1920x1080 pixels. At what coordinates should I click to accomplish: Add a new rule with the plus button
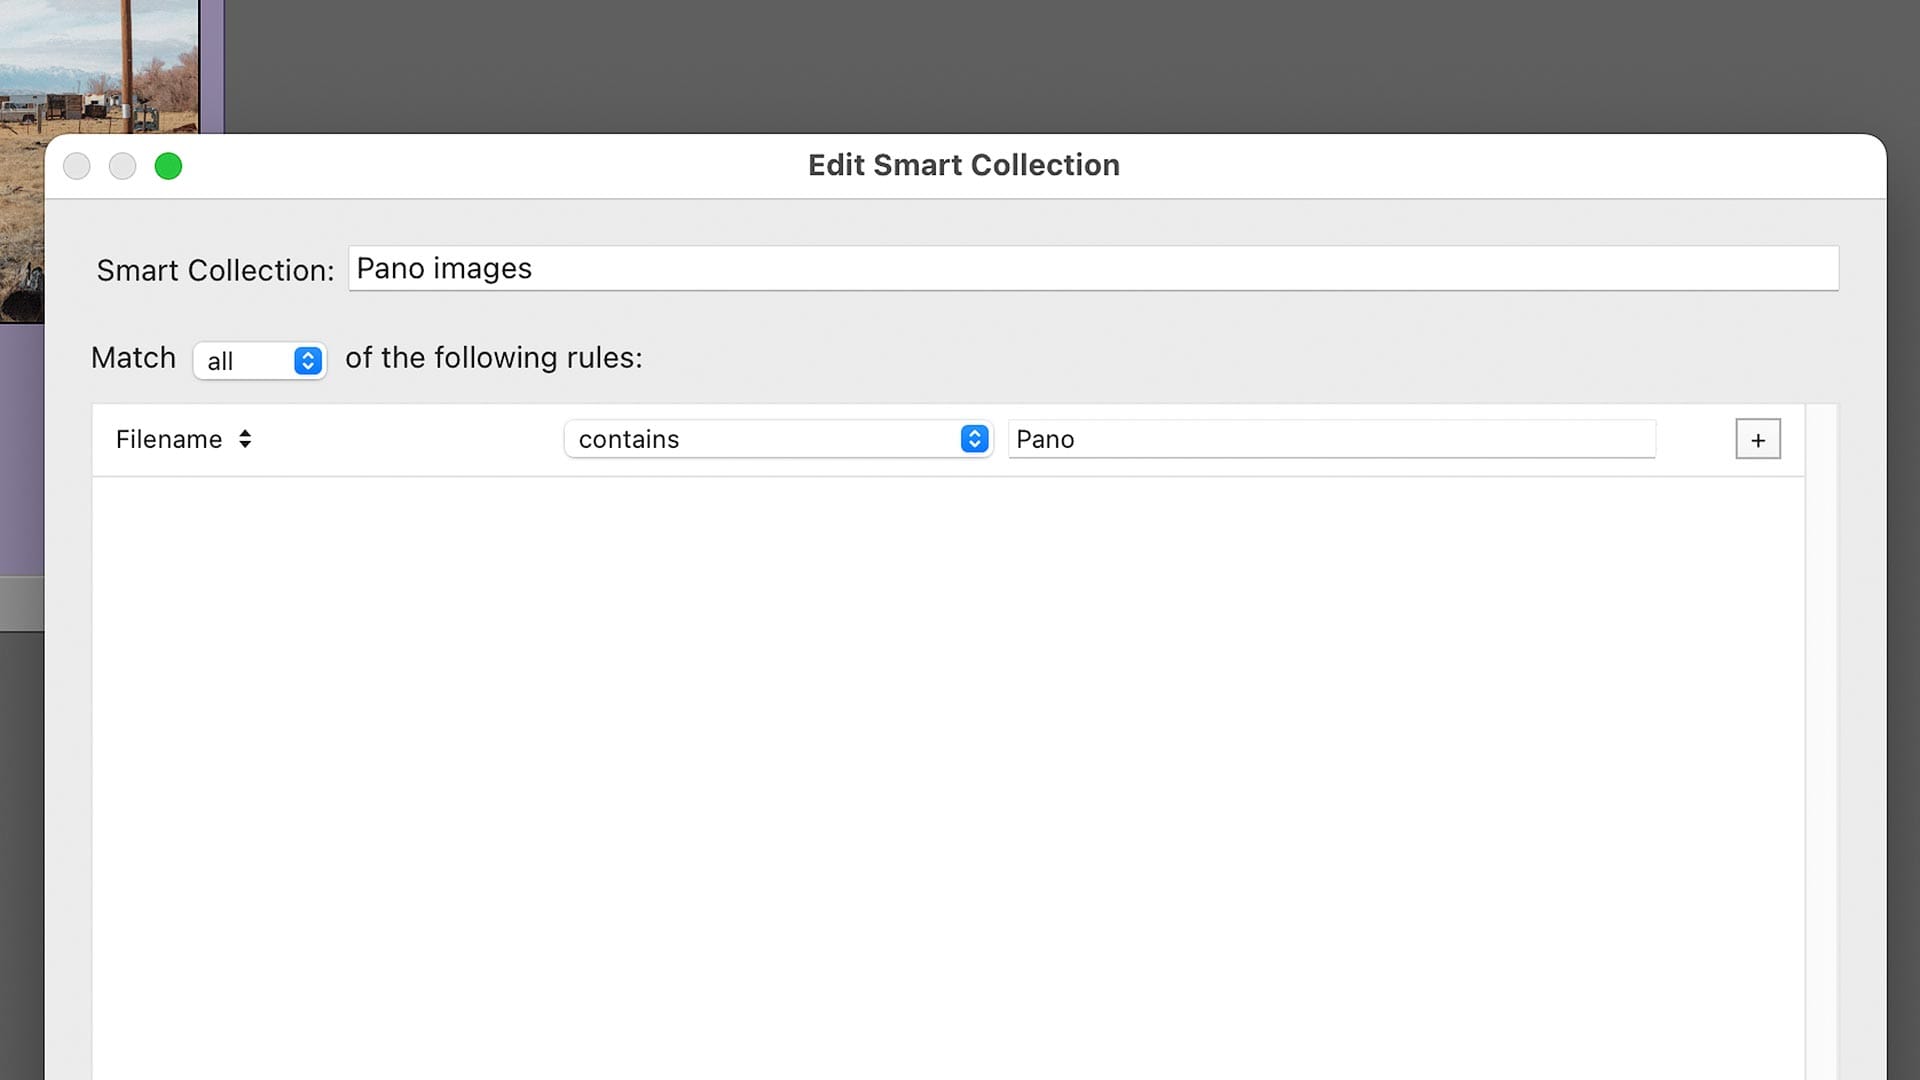tap(1757, 439)
